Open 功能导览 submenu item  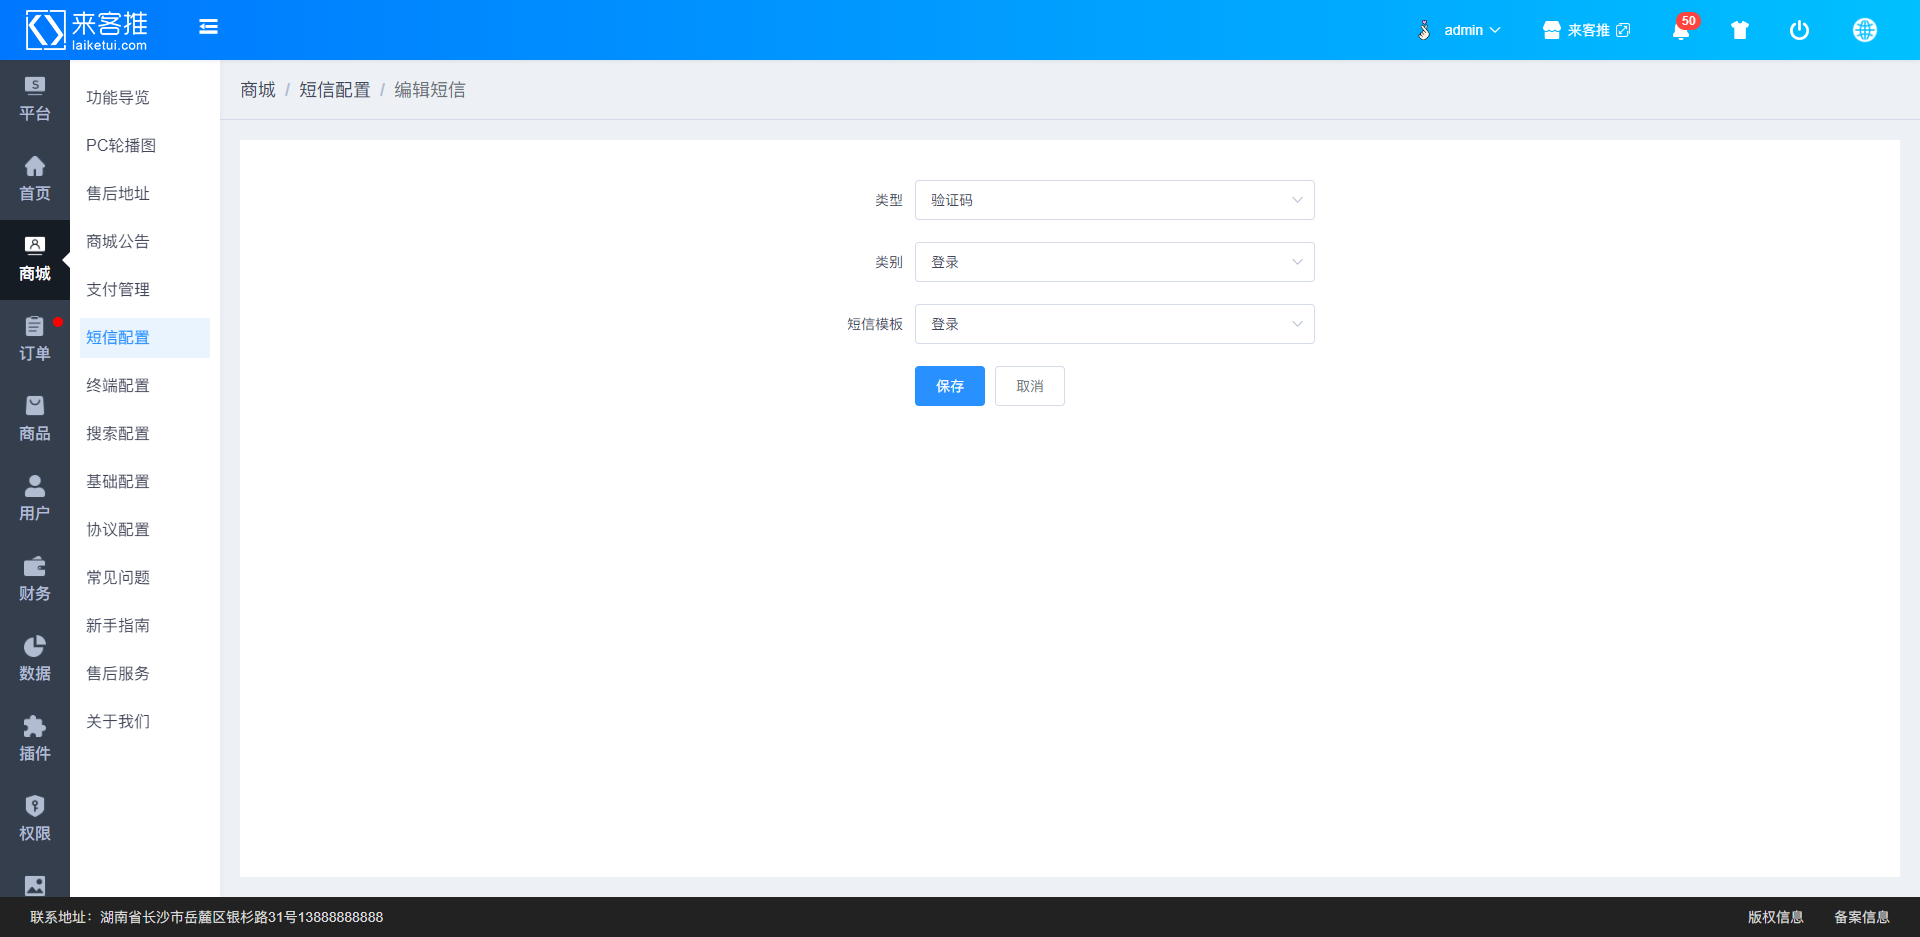[144, 97]
